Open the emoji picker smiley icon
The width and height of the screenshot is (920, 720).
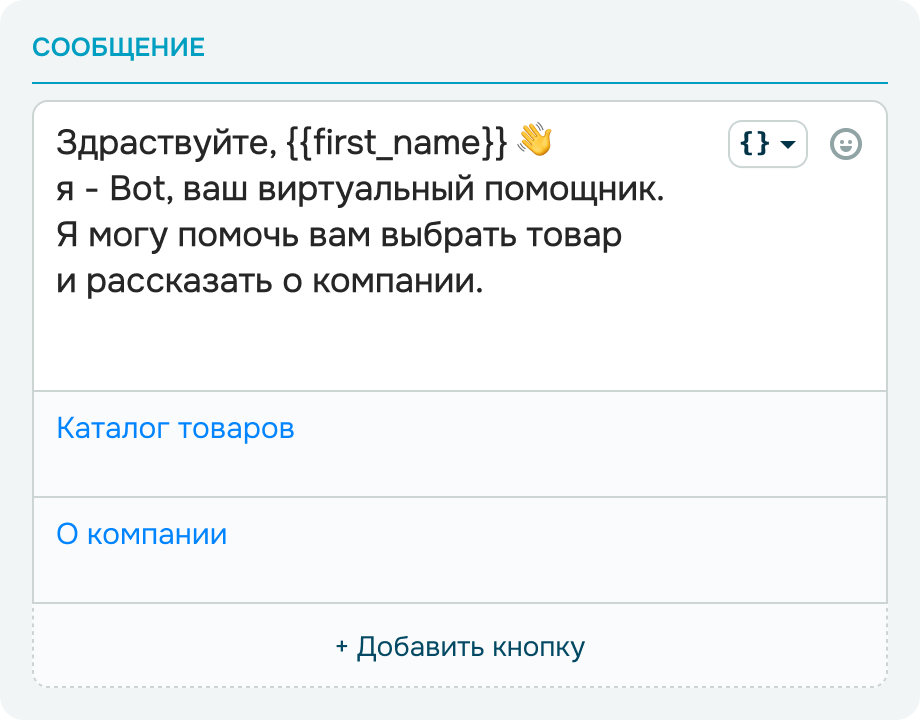coord(846,145)
